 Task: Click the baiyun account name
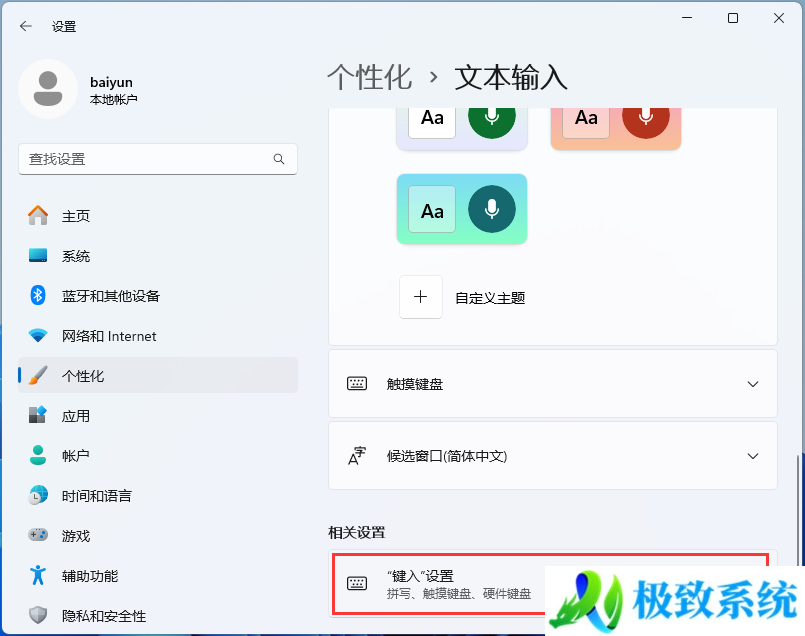(111, 82)
